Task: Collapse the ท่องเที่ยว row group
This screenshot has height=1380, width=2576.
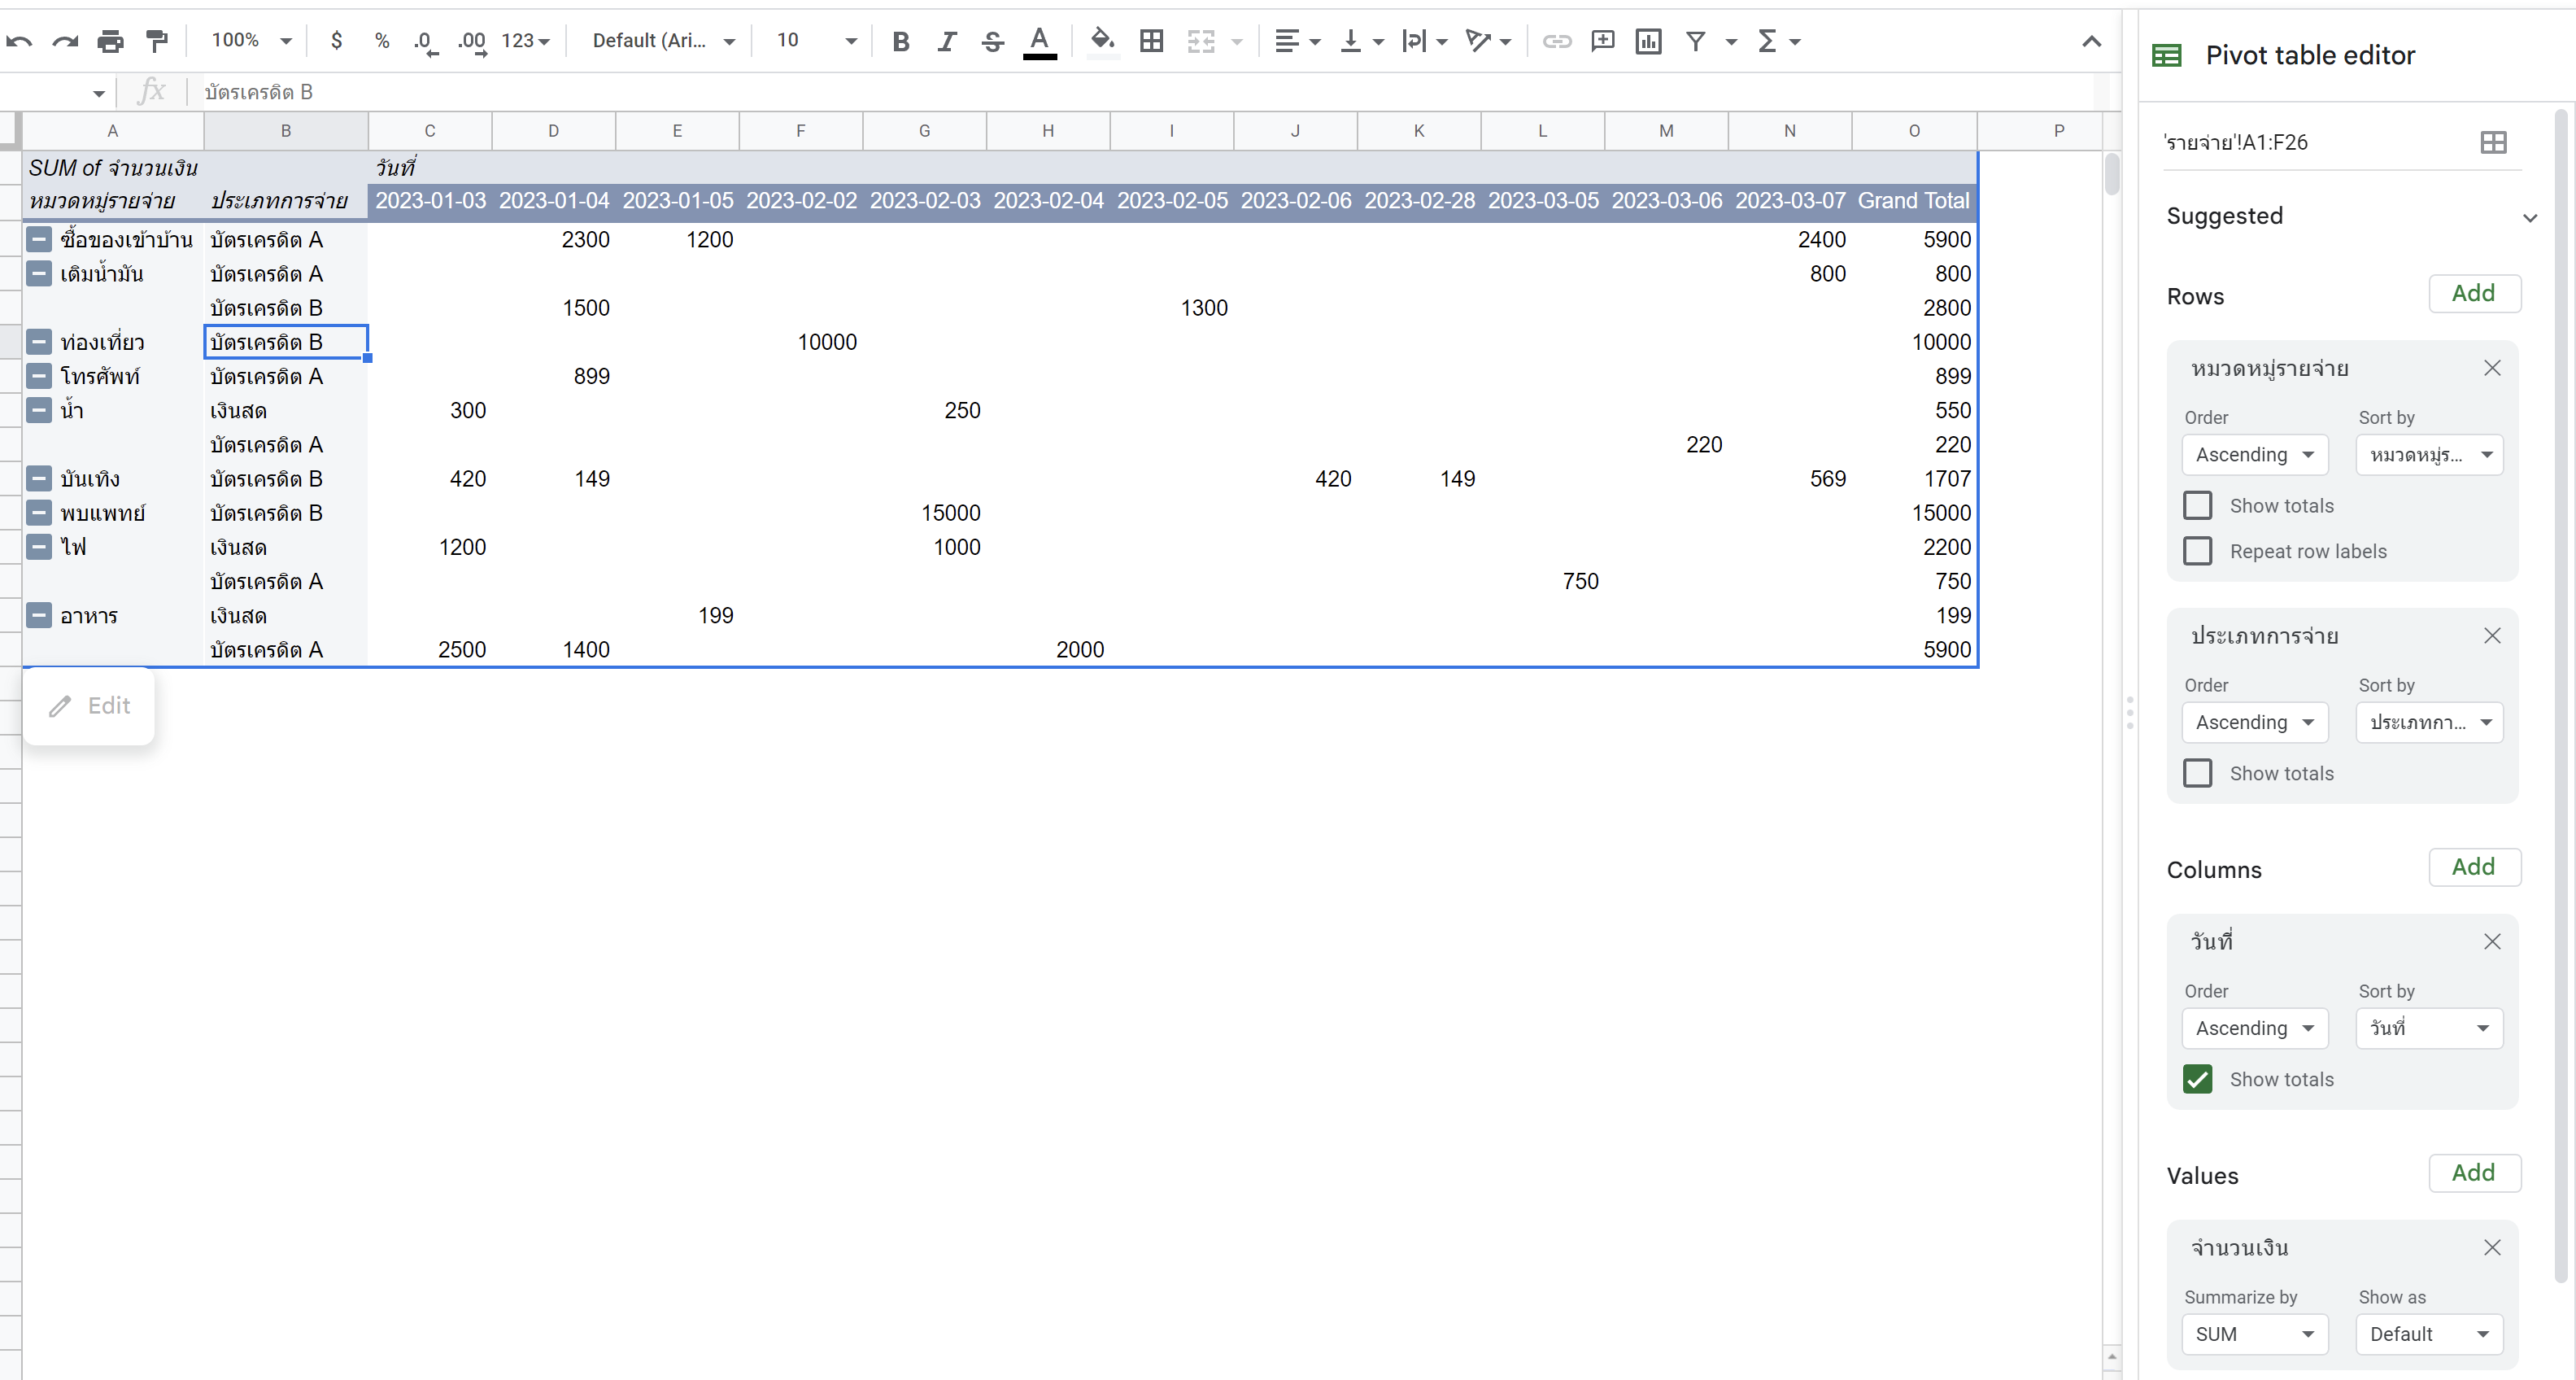Action: (39, 342)
